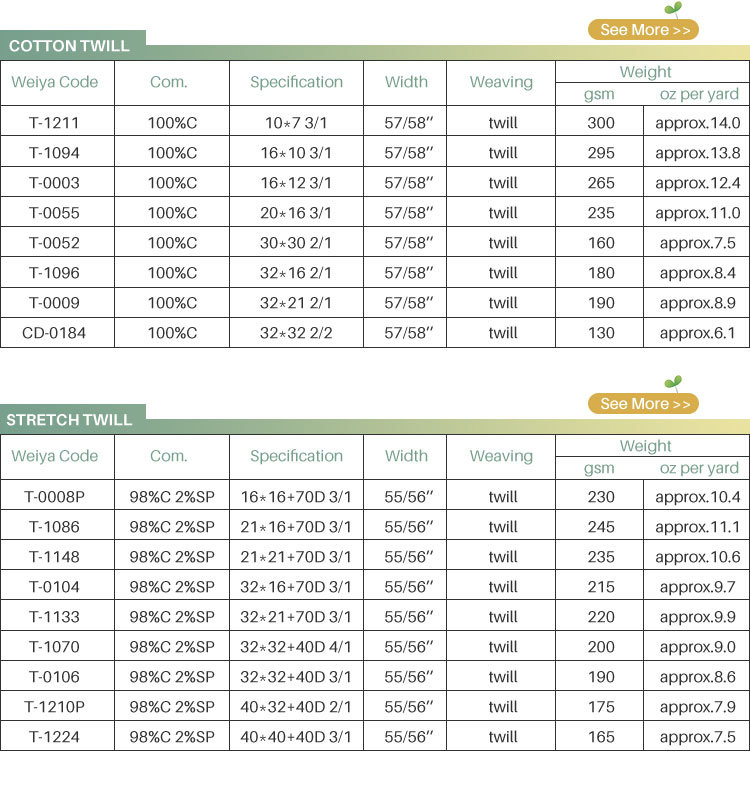
Task: Click the T-1211 product code
Action: click(x=54, y=123)
